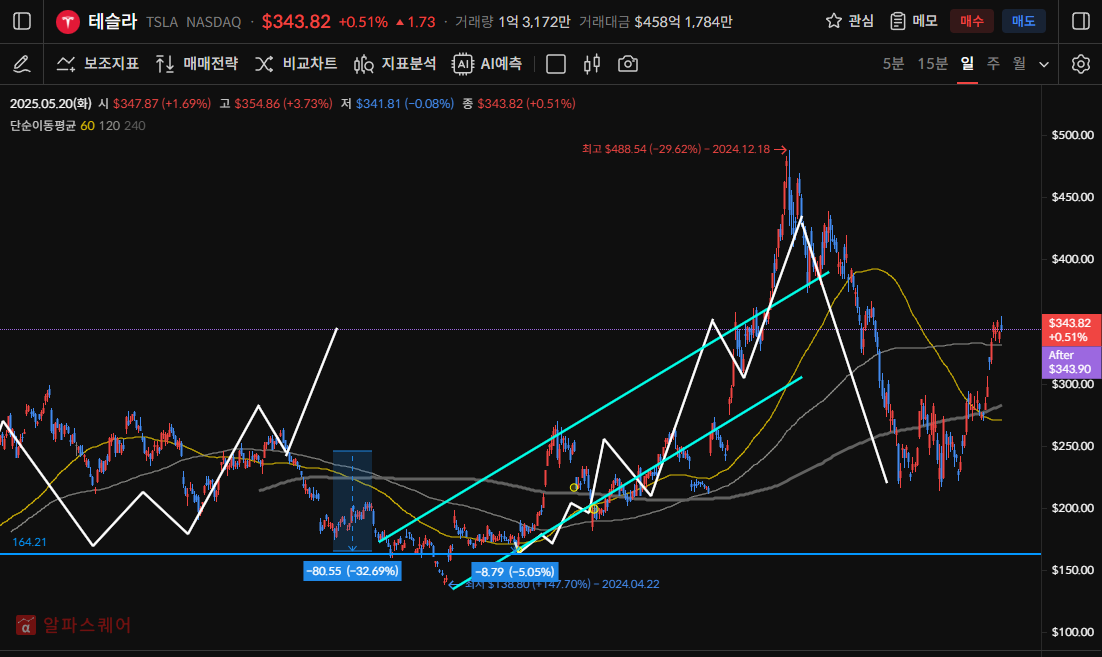Viewport: 1102px width, 657px height.
Task: Click the 종 $343.82 close price
Action: click(x=519, y=103)
